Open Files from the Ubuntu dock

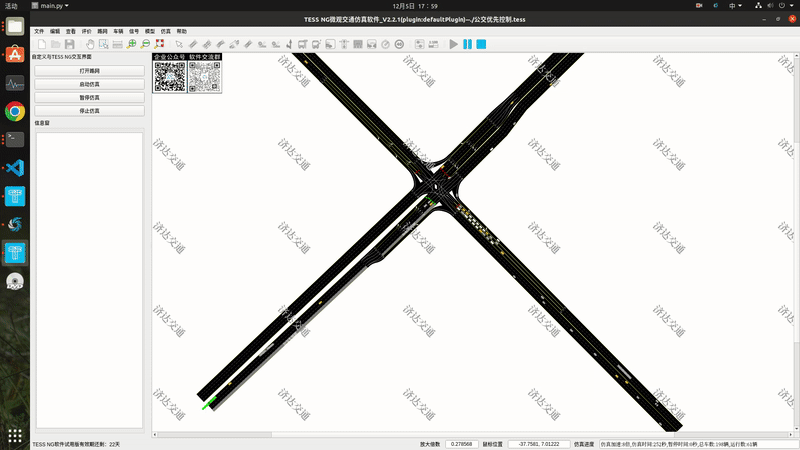(x=15, y=26)
